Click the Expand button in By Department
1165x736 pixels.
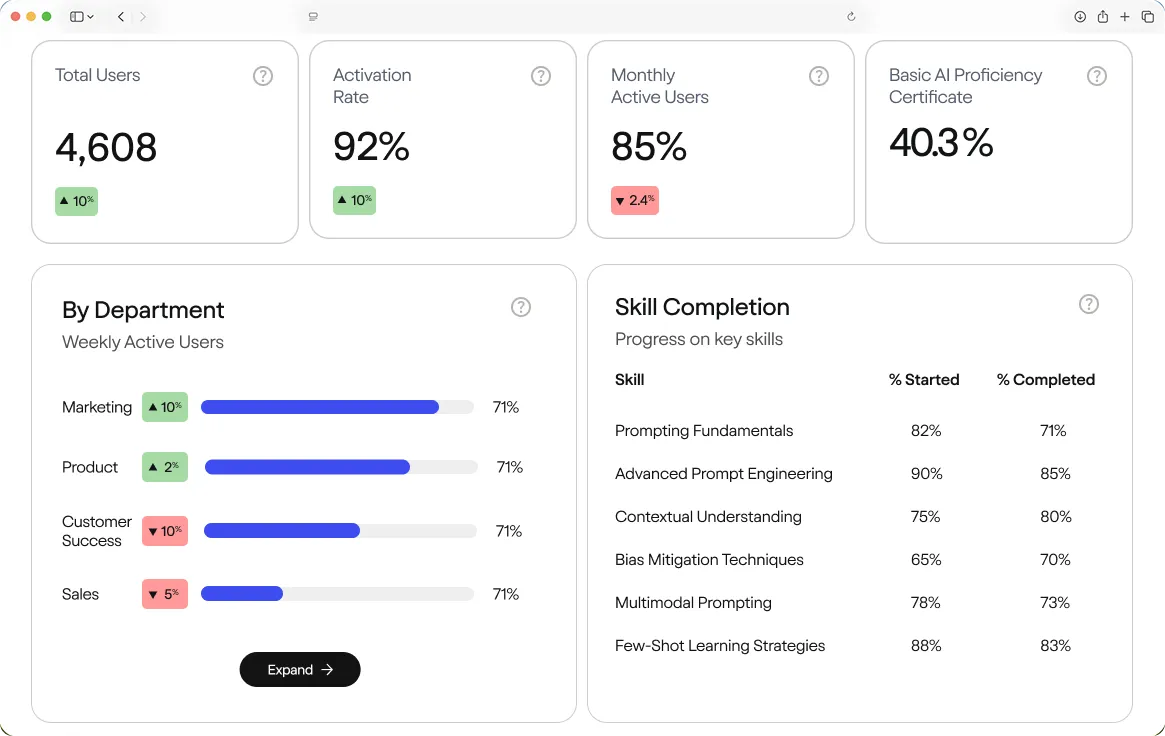(x=299, y=669)
